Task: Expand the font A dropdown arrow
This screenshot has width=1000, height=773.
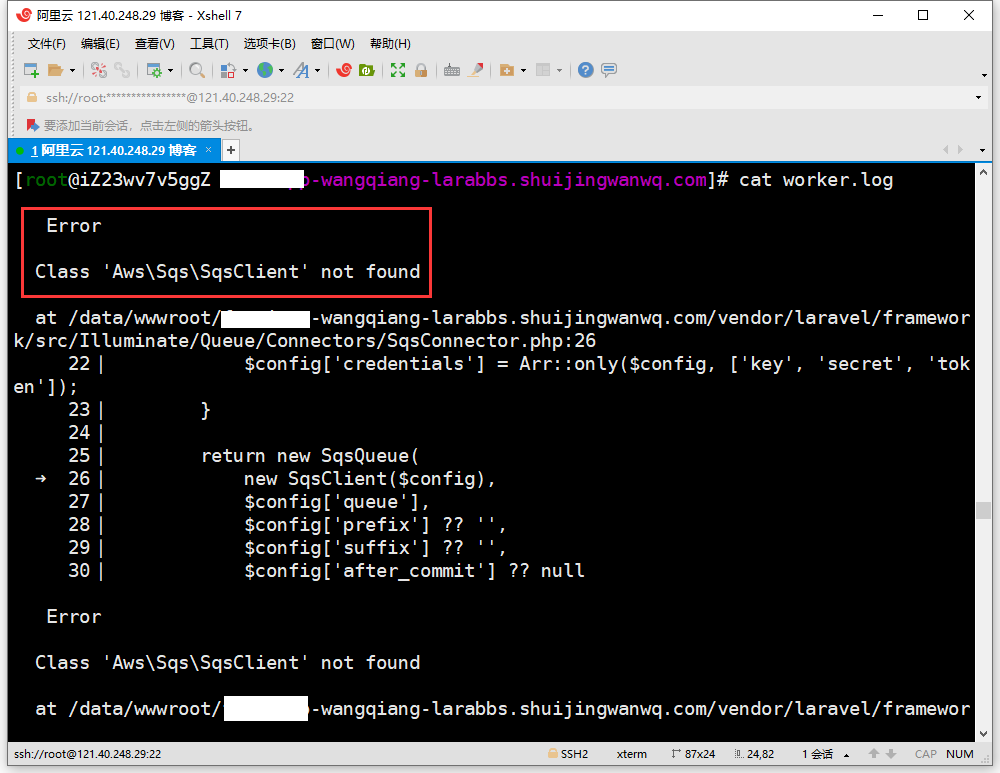Action: (317, 71)
